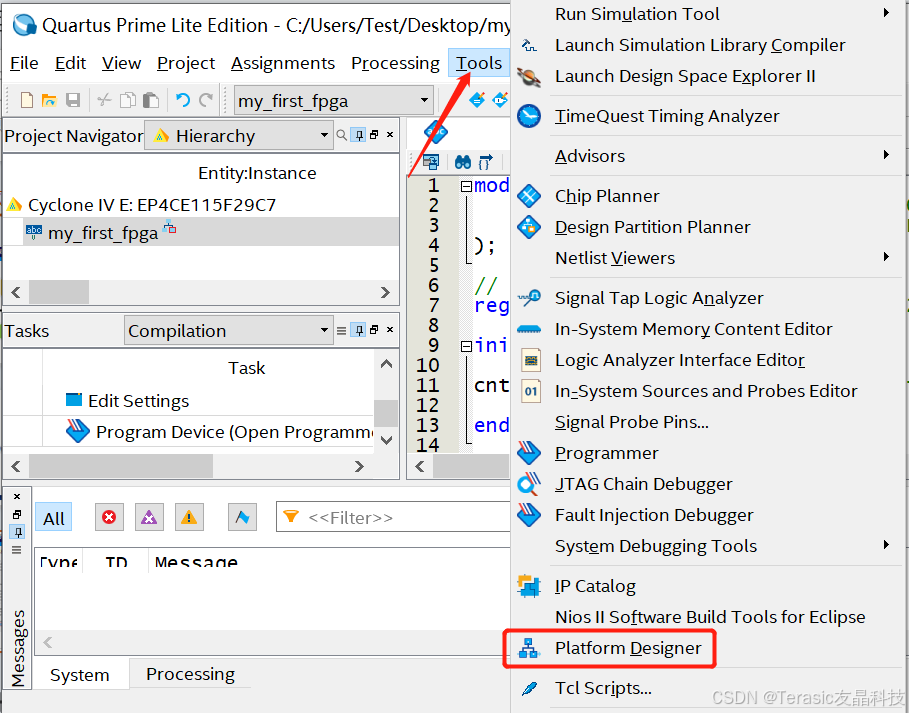The width and height of the screenshot is (909, 713).
Task: Click the Logic Analyzer Interface Editor icon
Action: 530,360
